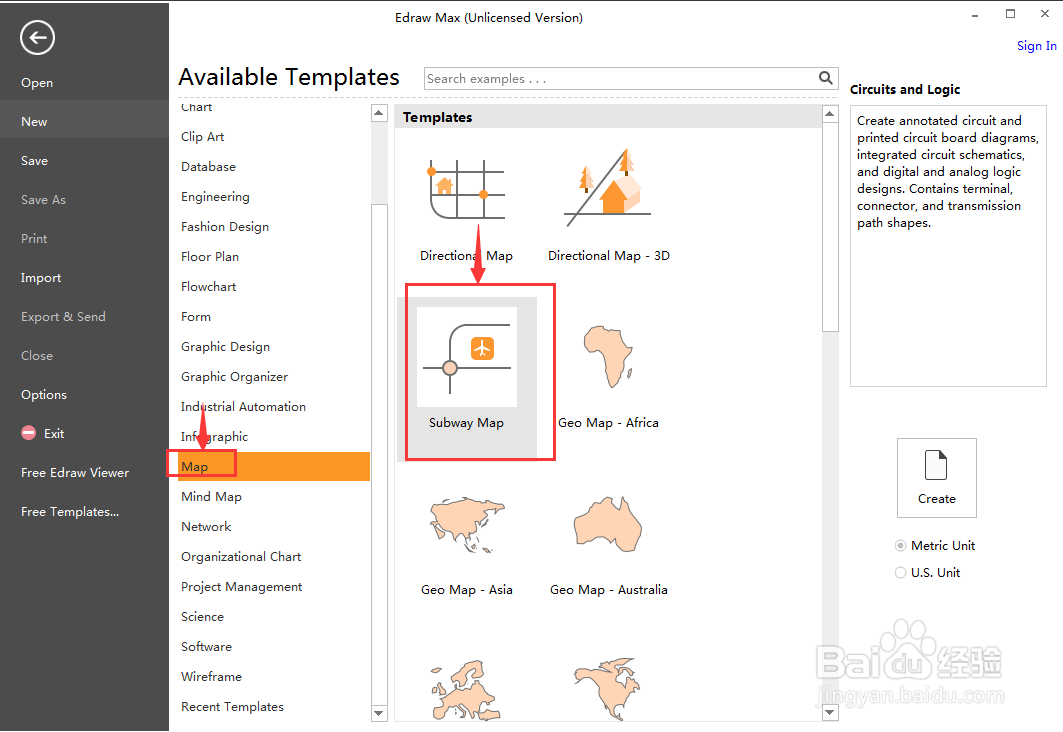Open Recent Templates category
The height and width of the screenshot is (732, 1063).
[x=232, y=707]
